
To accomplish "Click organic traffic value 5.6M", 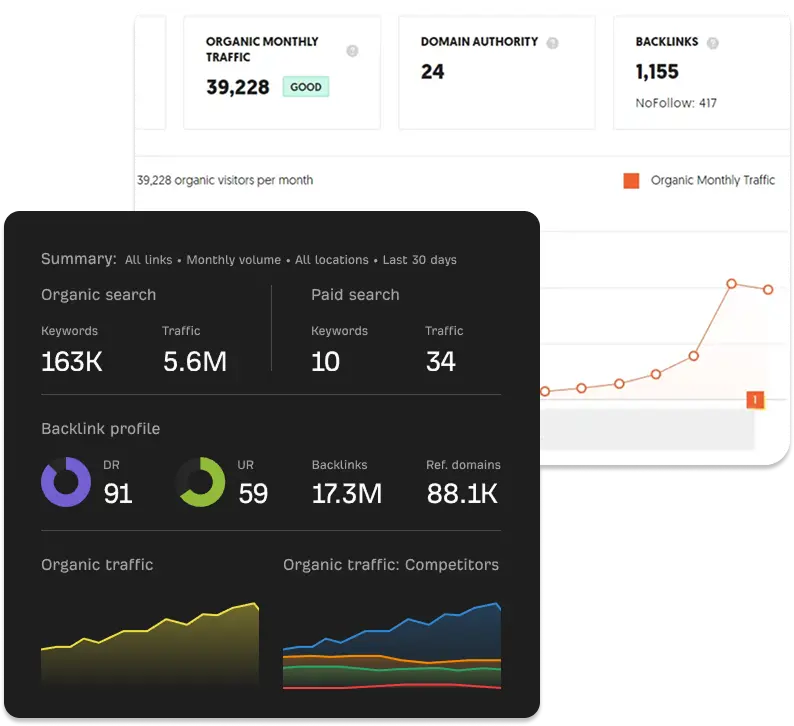I will tap(195, 361).
